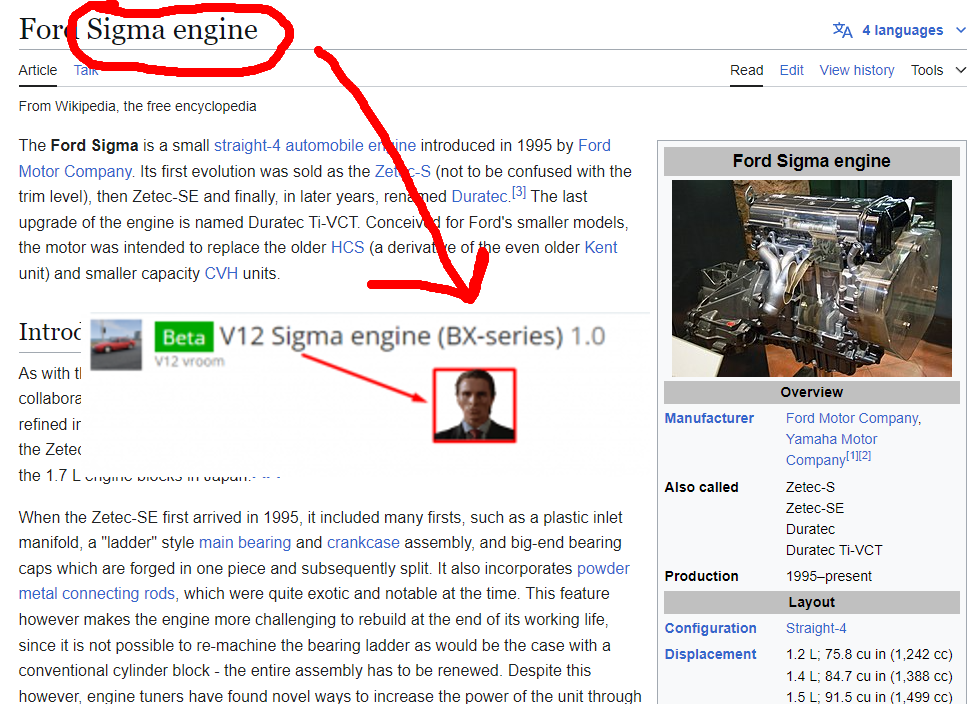The height and width of the screenshot is (704, 978).
Task: Open citation reference [3]
Action: click(x=519, y=192)
